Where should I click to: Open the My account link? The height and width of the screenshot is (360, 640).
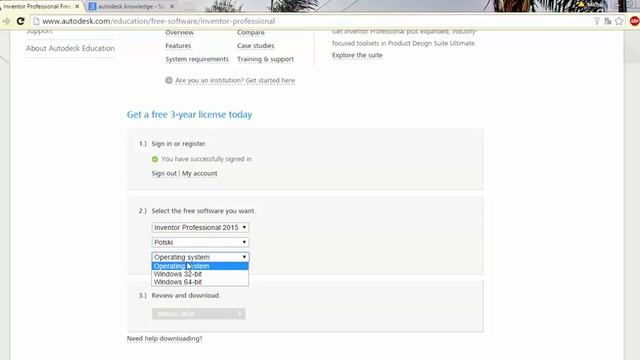coord(200,173)
